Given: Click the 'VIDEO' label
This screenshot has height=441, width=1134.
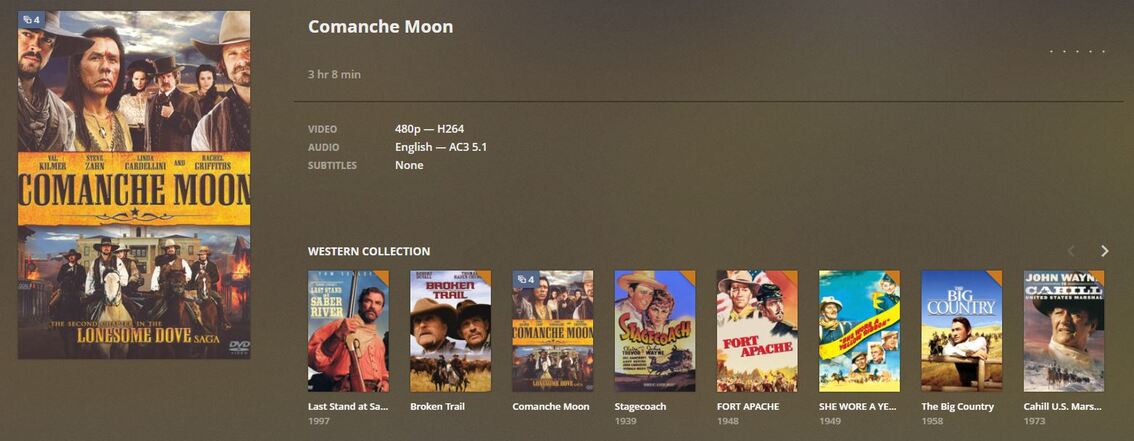Looking at the screenshot, I should pos(323,129).
